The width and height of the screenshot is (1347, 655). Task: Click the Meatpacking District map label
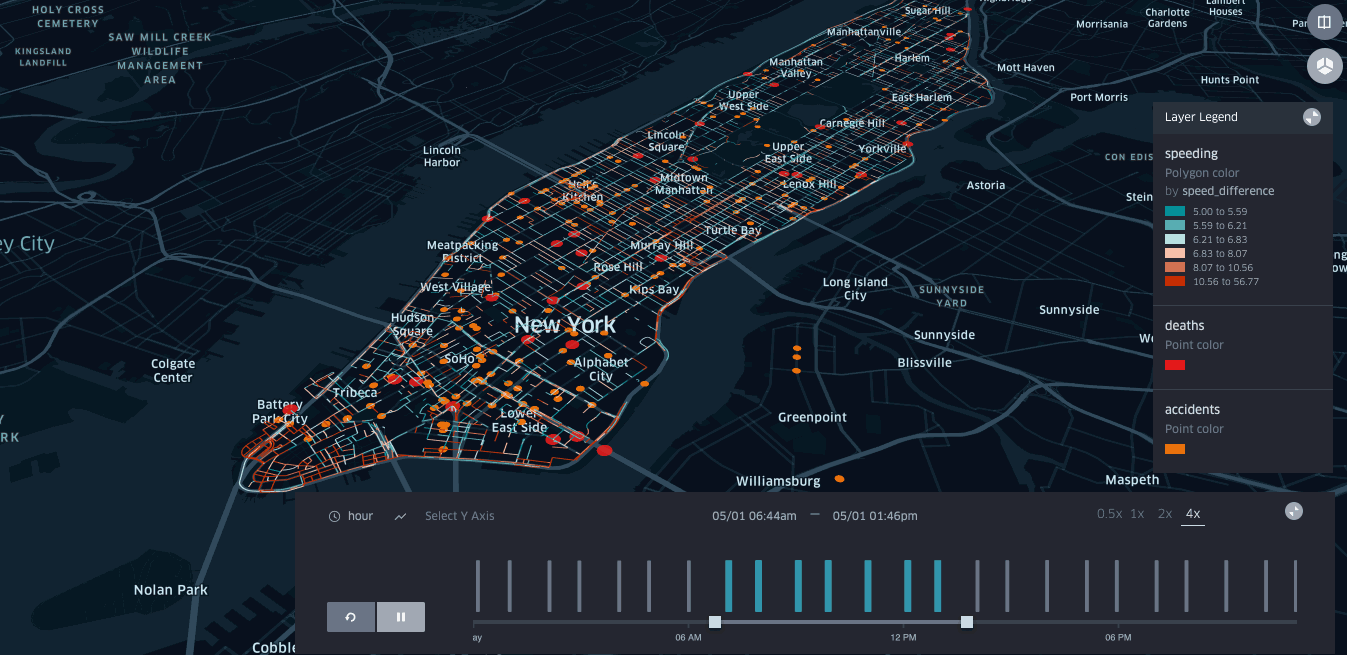pos(462,252)
